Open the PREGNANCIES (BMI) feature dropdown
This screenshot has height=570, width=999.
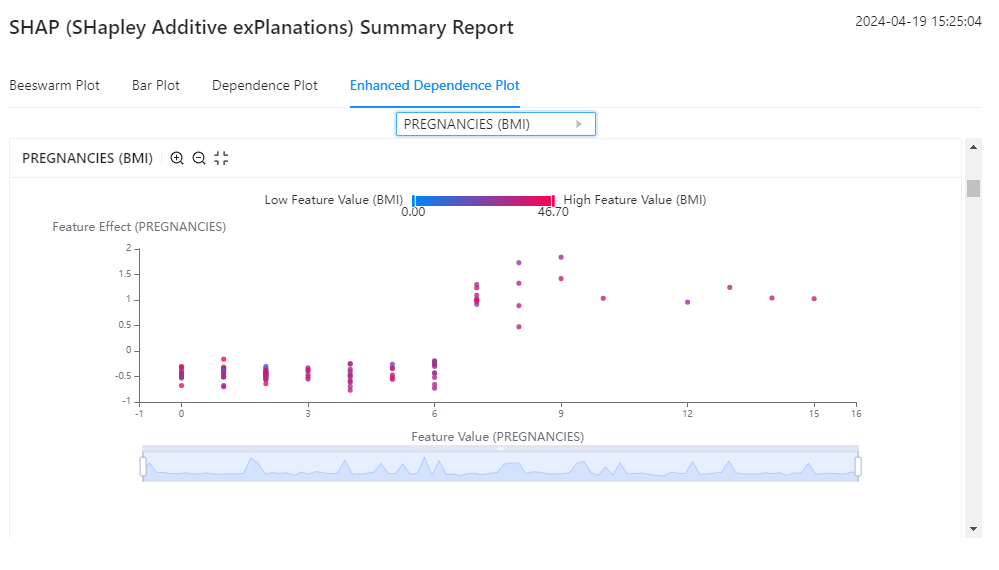(x=495, y=124)
